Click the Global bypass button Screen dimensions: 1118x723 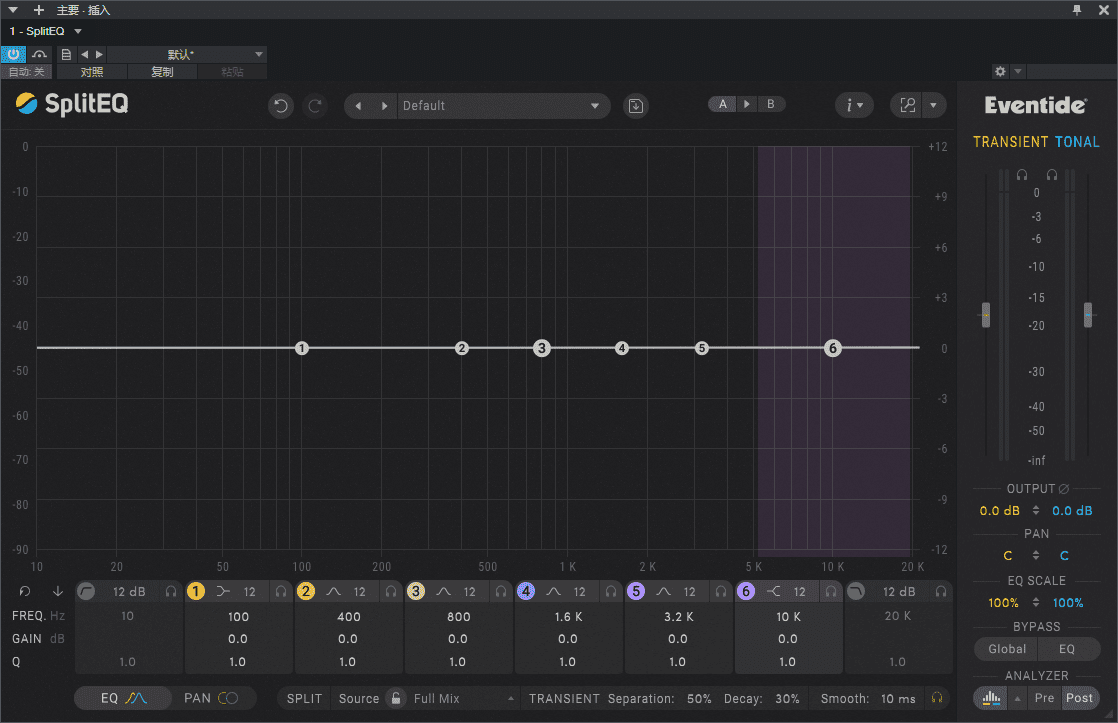point(1007,649)
